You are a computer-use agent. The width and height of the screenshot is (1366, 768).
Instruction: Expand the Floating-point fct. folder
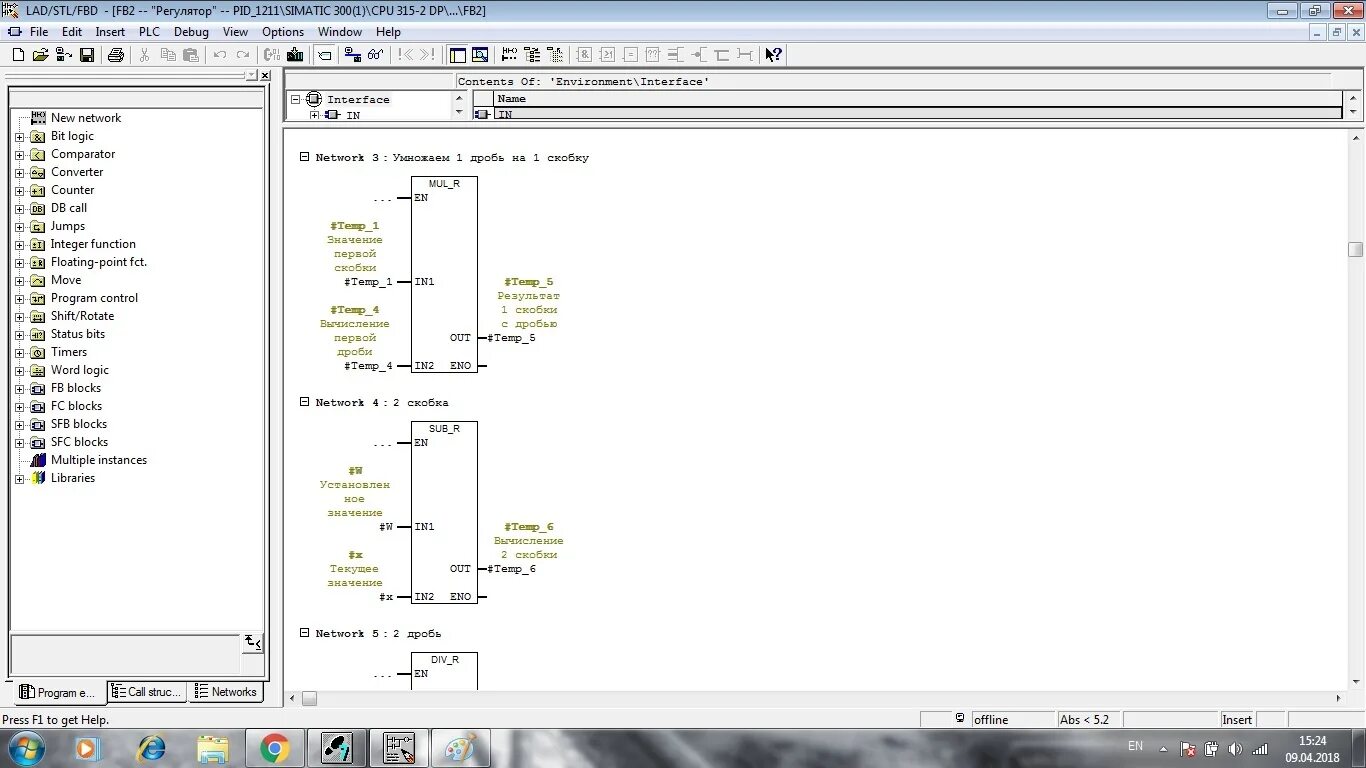(19, 263)
